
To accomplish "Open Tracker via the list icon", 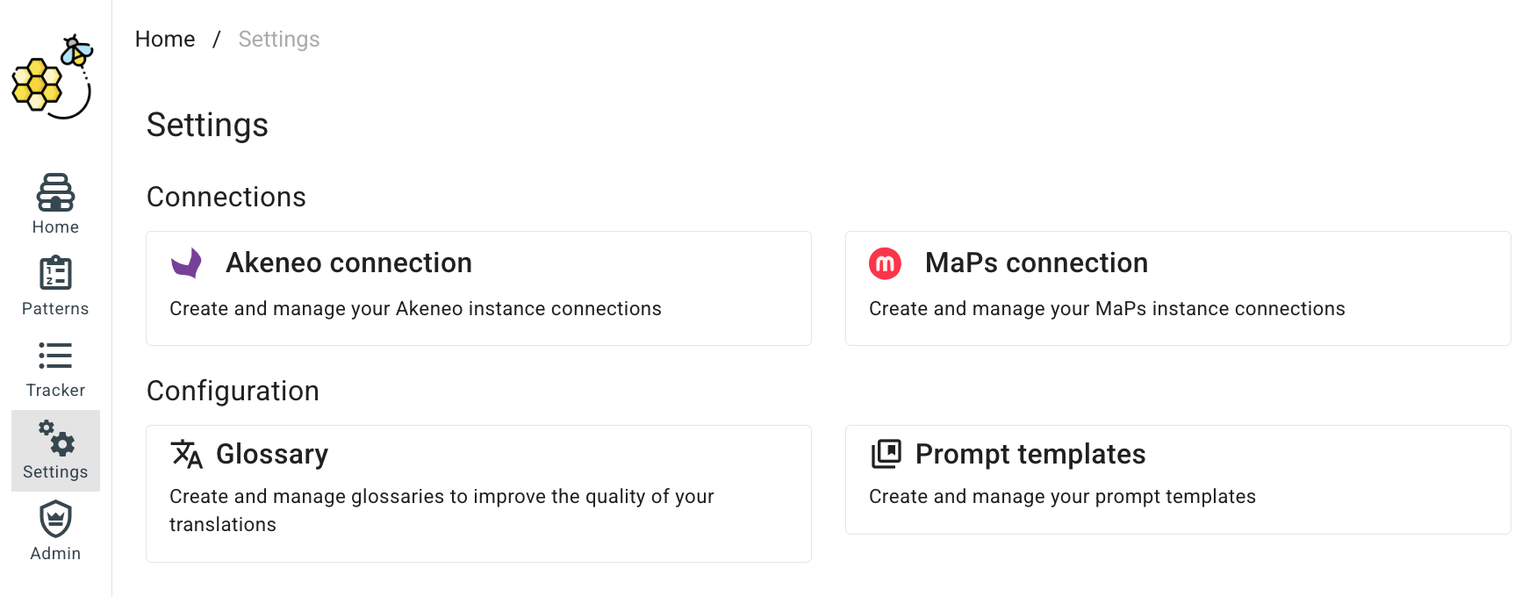I will coord(55,355).
